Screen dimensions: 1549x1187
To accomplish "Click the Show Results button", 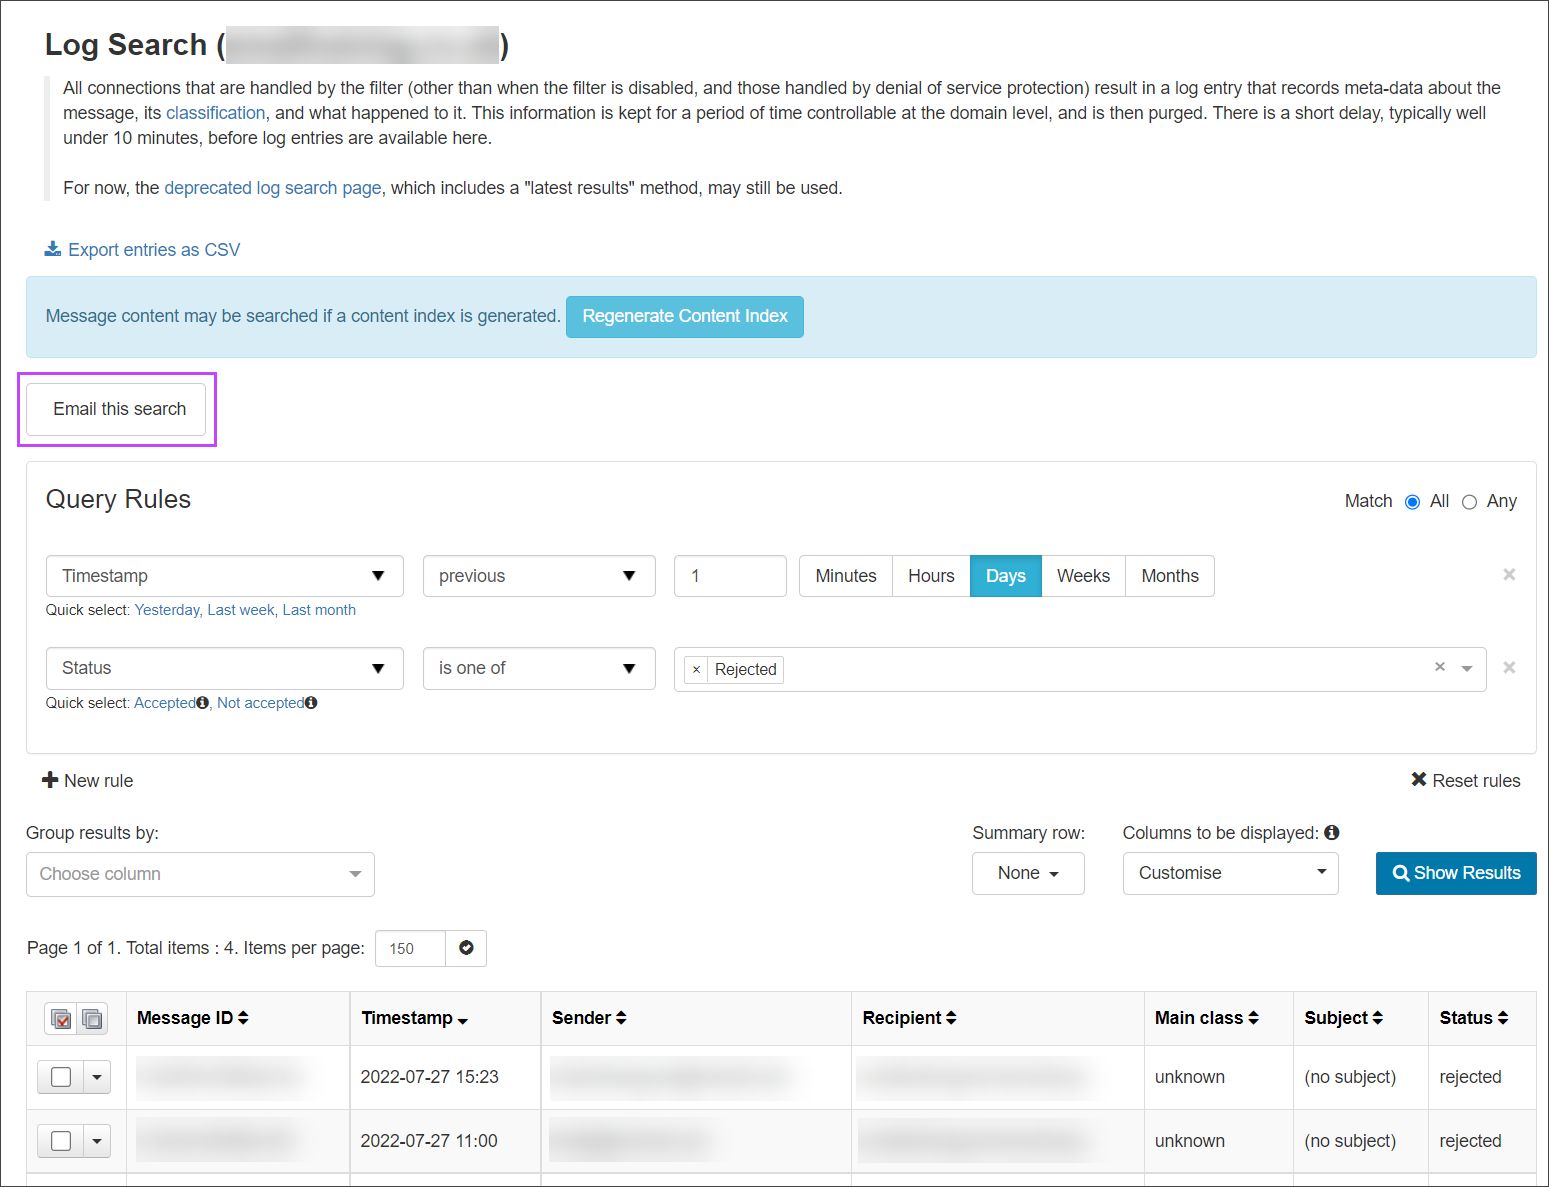I will (x=1455, y=873).
